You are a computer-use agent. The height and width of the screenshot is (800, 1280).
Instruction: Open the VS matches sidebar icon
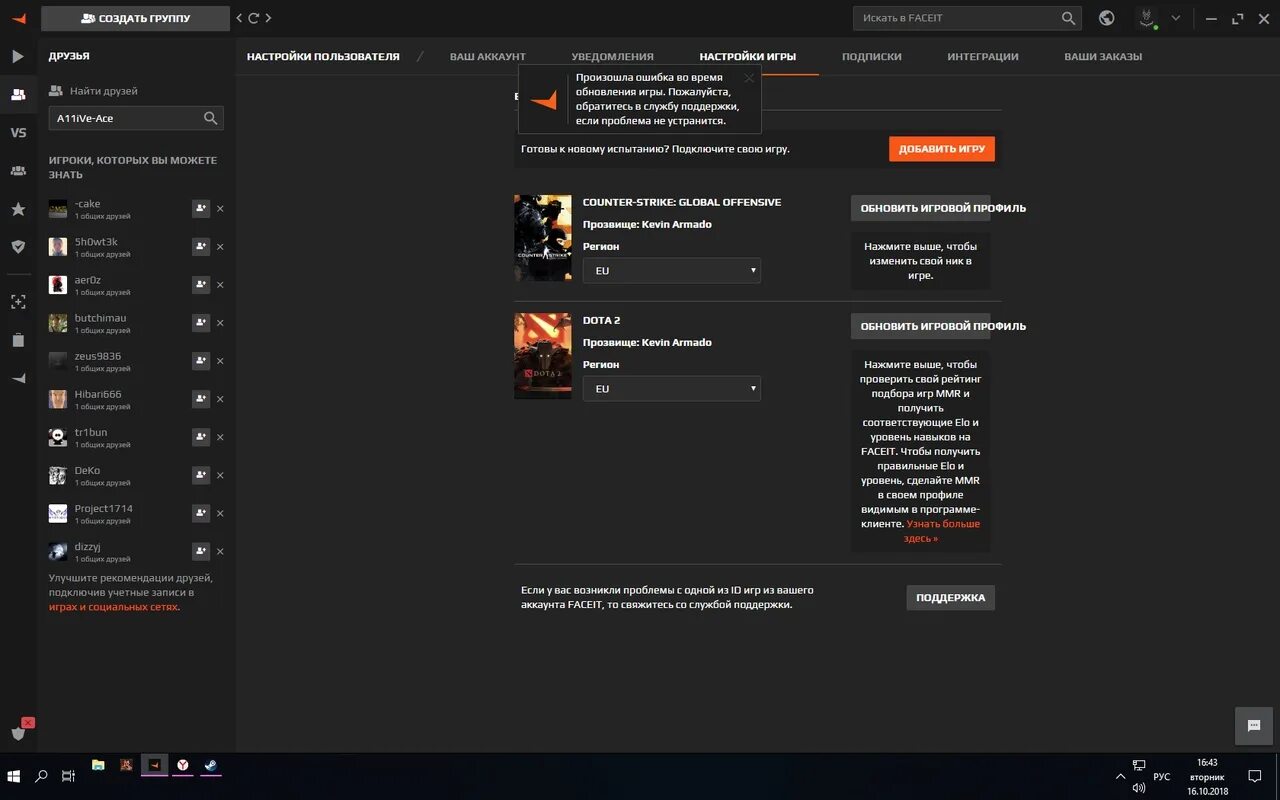pyautogui.click(x=18, y=132)
